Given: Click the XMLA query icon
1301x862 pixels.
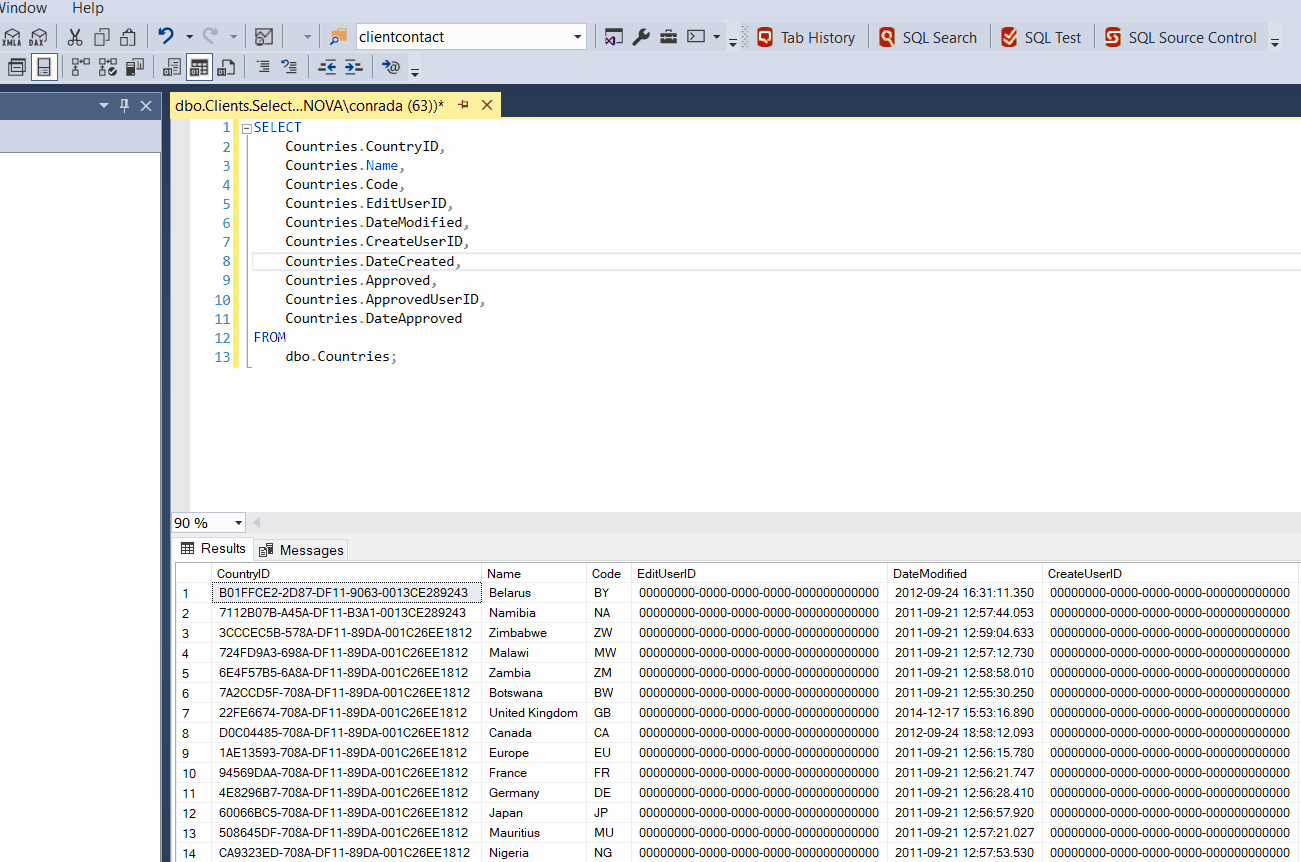Looking at the screenshot, I should (12, 37).
